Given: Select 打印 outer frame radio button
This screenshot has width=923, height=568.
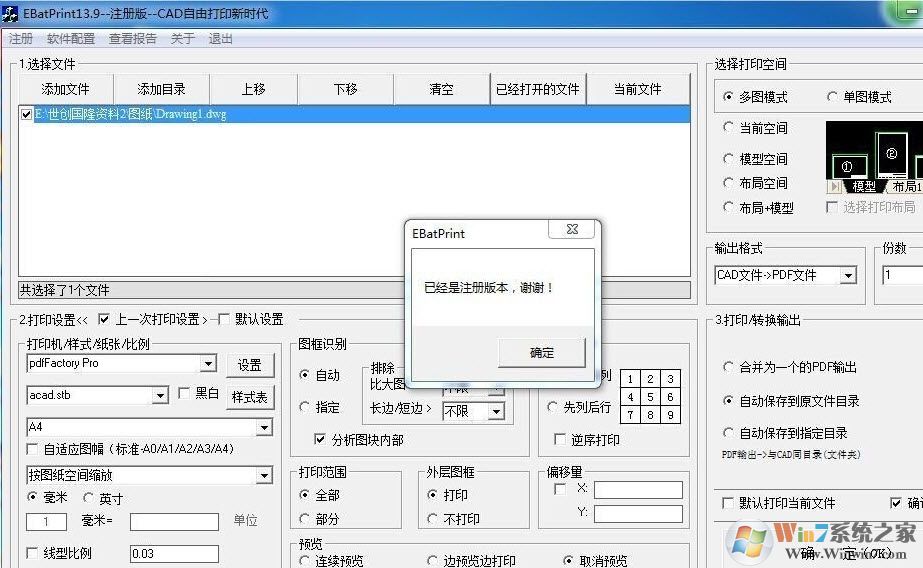Looking at the screenshot, I should click(x=432, y=495).
